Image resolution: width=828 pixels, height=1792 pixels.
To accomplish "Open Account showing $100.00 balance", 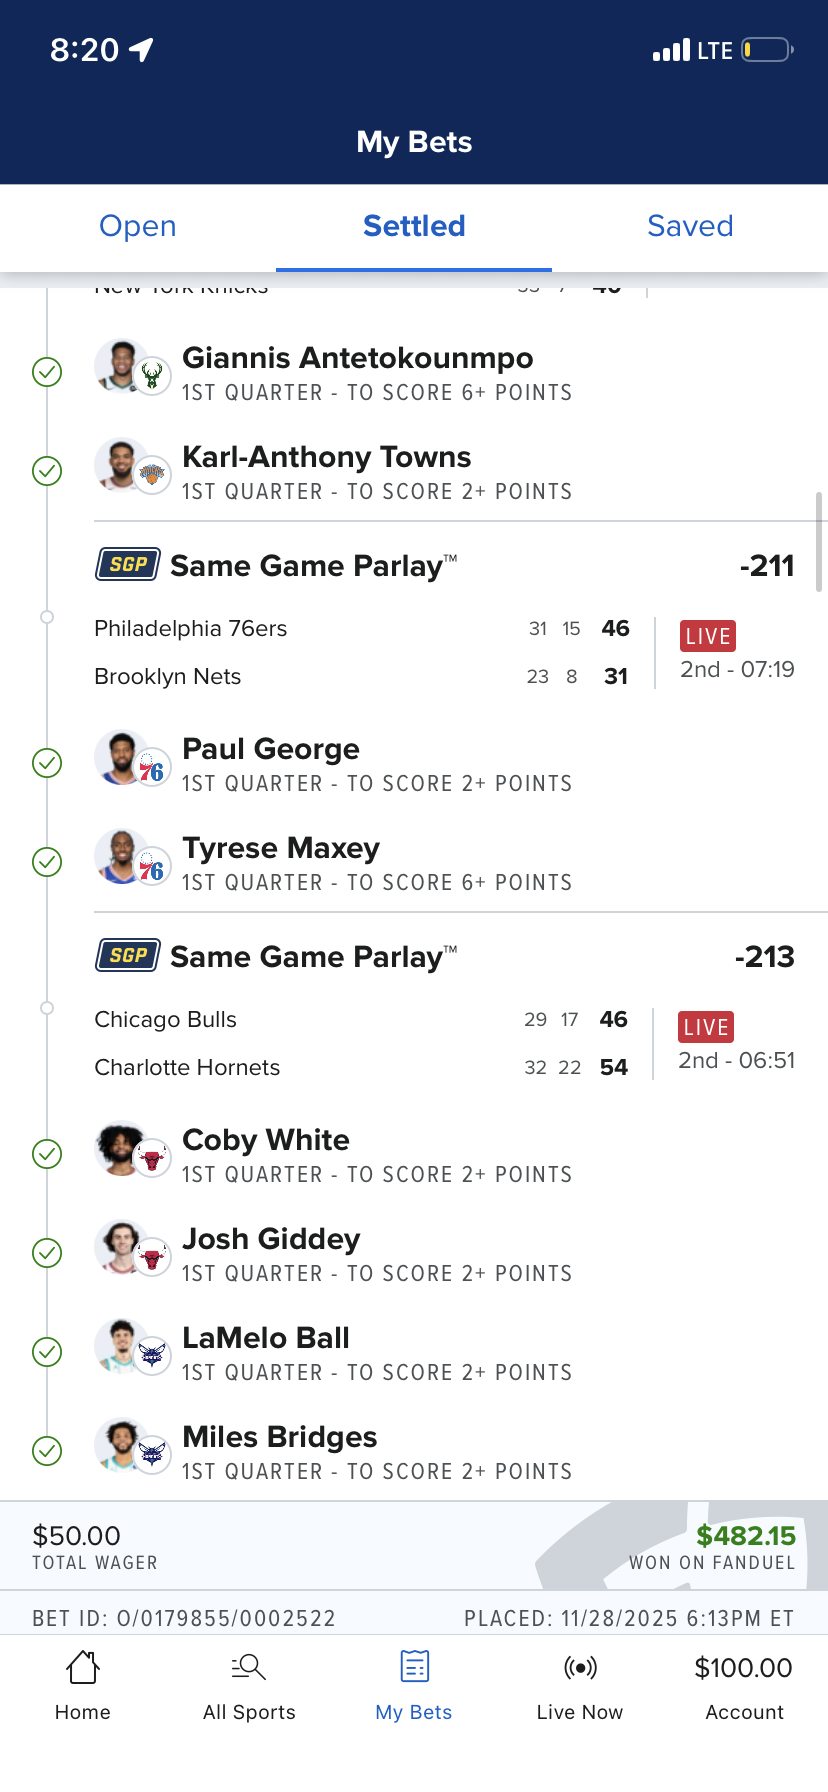I will coord(743,1686).
